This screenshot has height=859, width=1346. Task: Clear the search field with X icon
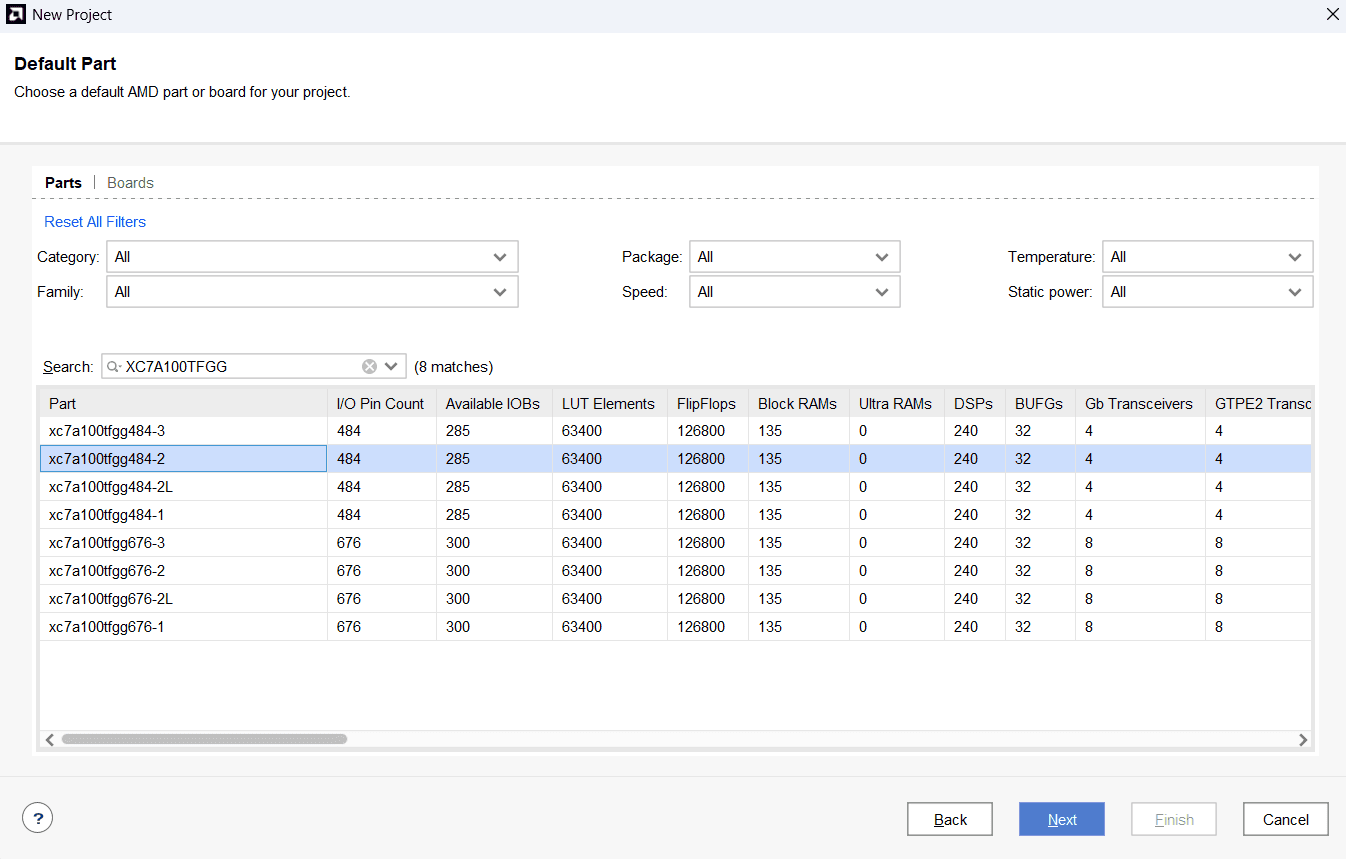(x=369, y=367)
